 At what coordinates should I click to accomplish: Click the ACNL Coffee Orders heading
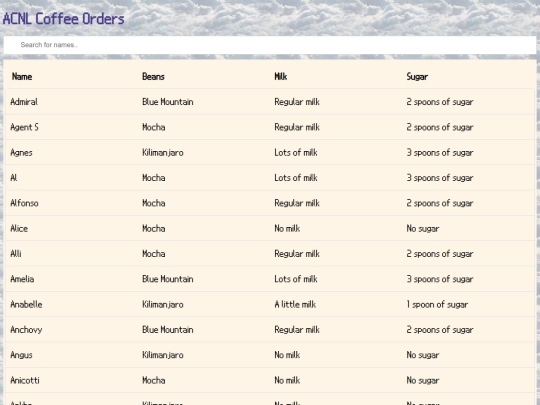tap(63, 19)
